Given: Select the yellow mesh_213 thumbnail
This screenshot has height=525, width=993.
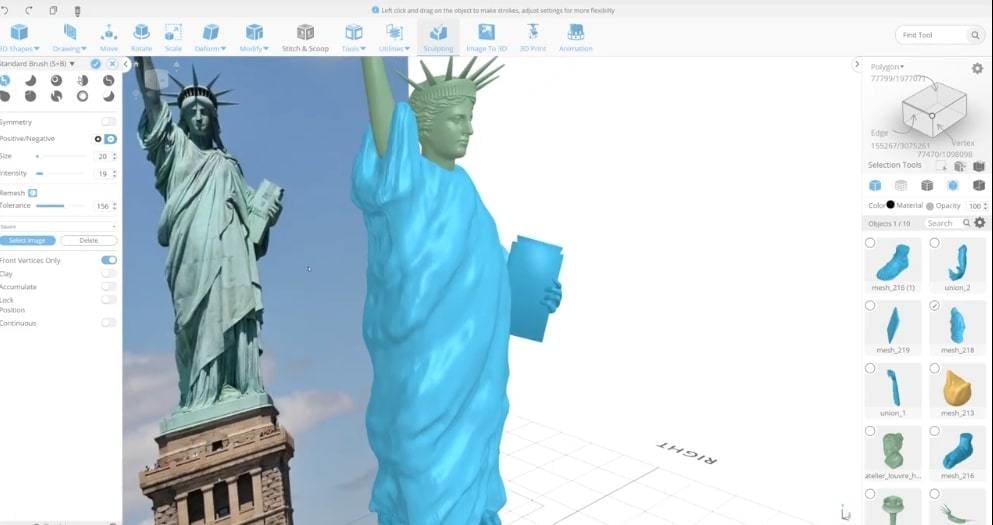Looking at the screenshot, I should point(957,387).
